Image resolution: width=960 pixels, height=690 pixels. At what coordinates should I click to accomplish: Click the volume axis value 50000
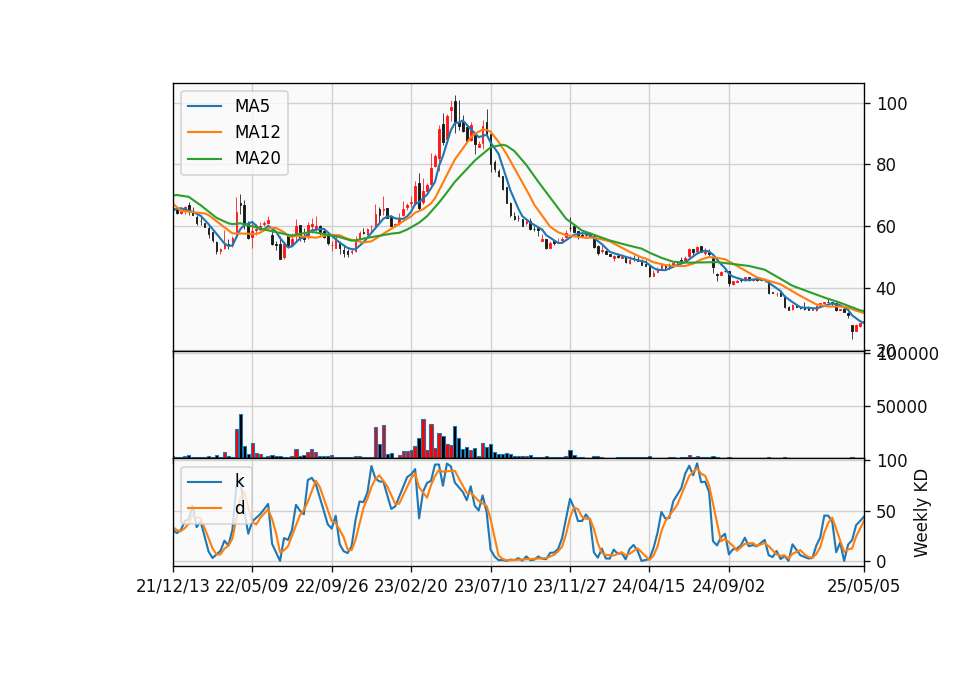[902, 407]
